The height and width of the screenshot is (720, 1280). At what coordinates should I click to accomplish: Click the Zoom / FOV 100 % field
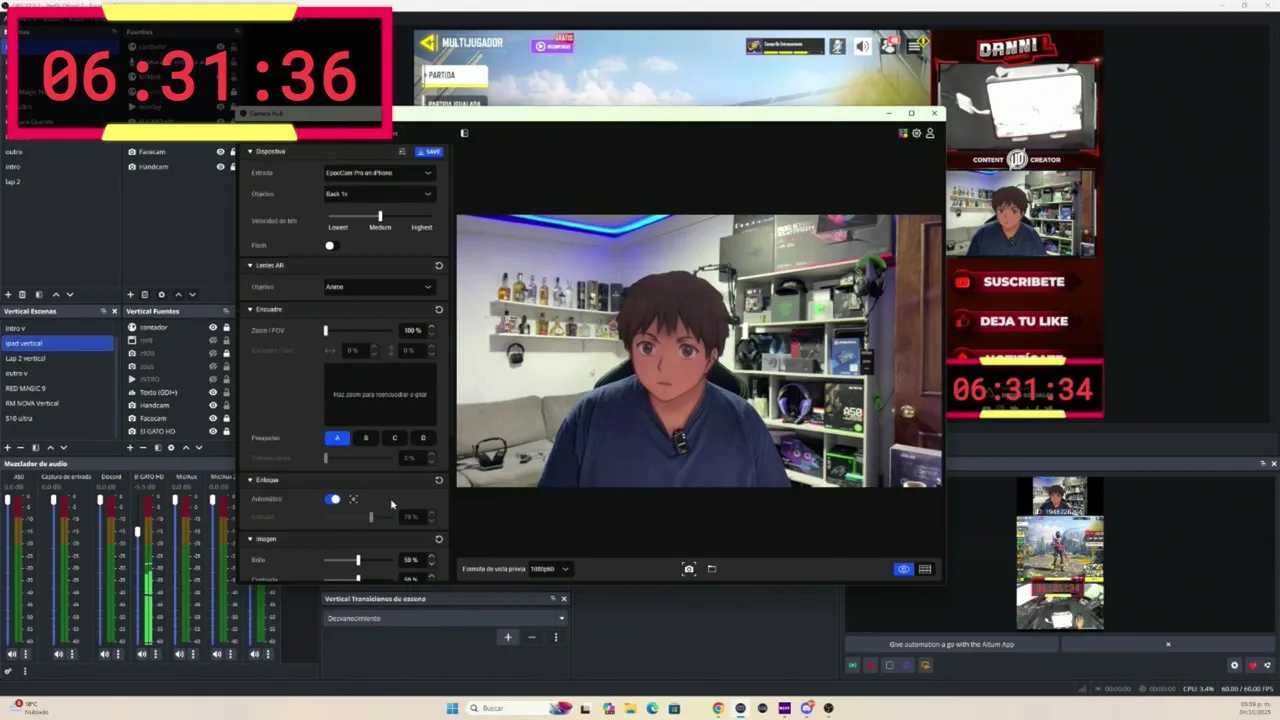(413, 330)
